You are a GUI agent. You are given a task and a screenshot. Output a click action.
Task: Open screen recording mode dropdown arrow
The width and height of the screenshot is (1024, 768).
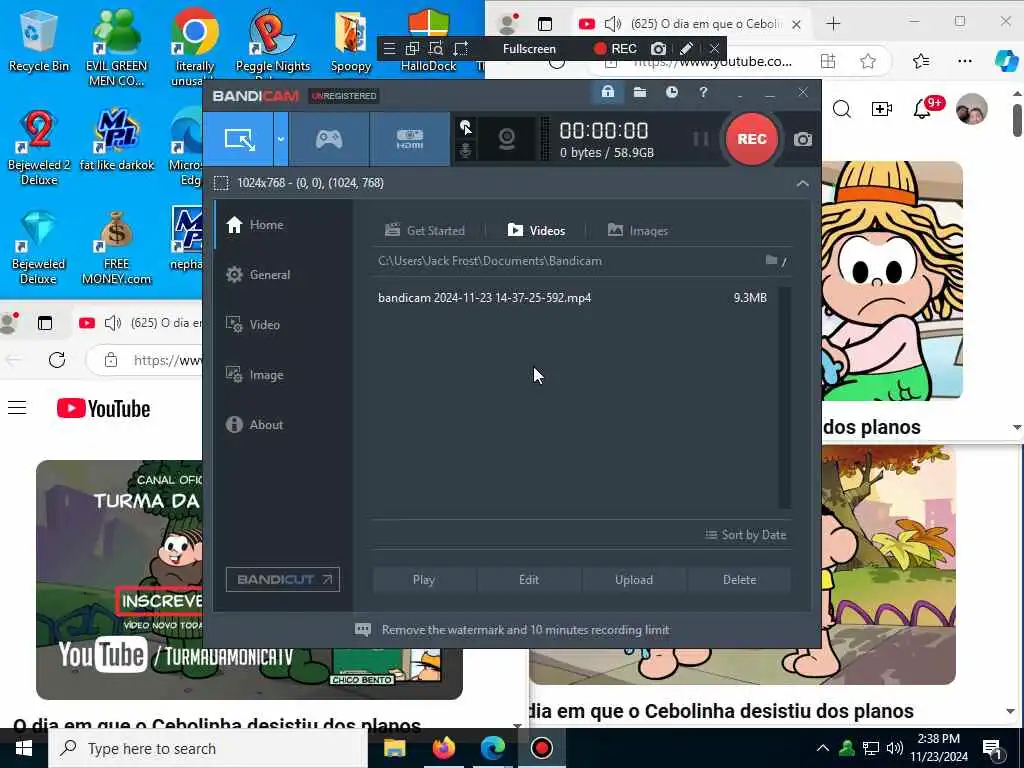(x=281, y=139)
